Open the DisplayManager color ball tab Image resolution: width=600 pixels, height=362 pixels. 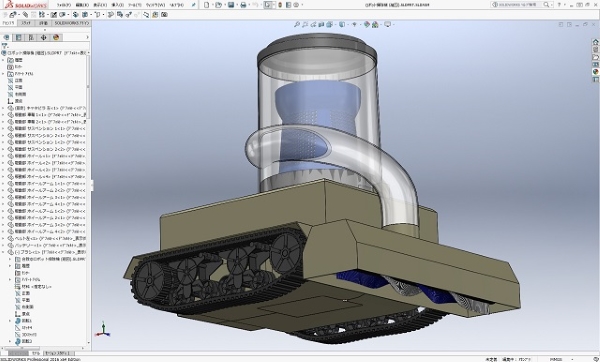(x=56, y=38)
